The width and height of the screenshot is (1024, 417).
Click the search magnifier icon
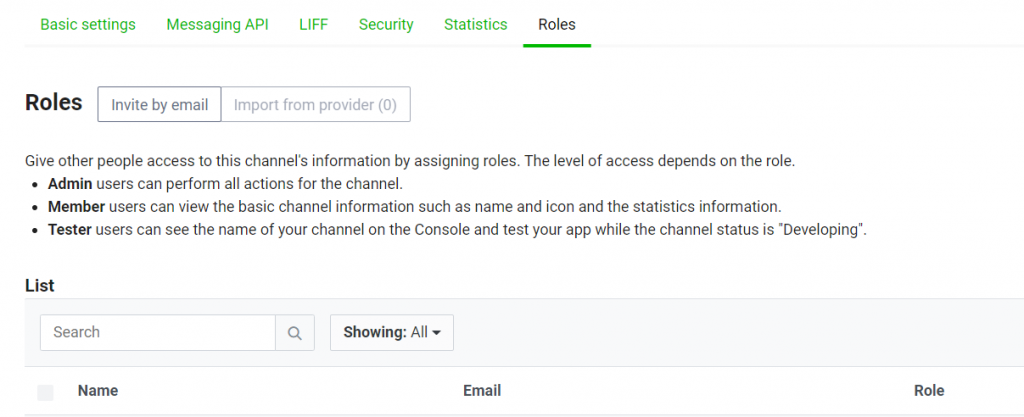294,333
